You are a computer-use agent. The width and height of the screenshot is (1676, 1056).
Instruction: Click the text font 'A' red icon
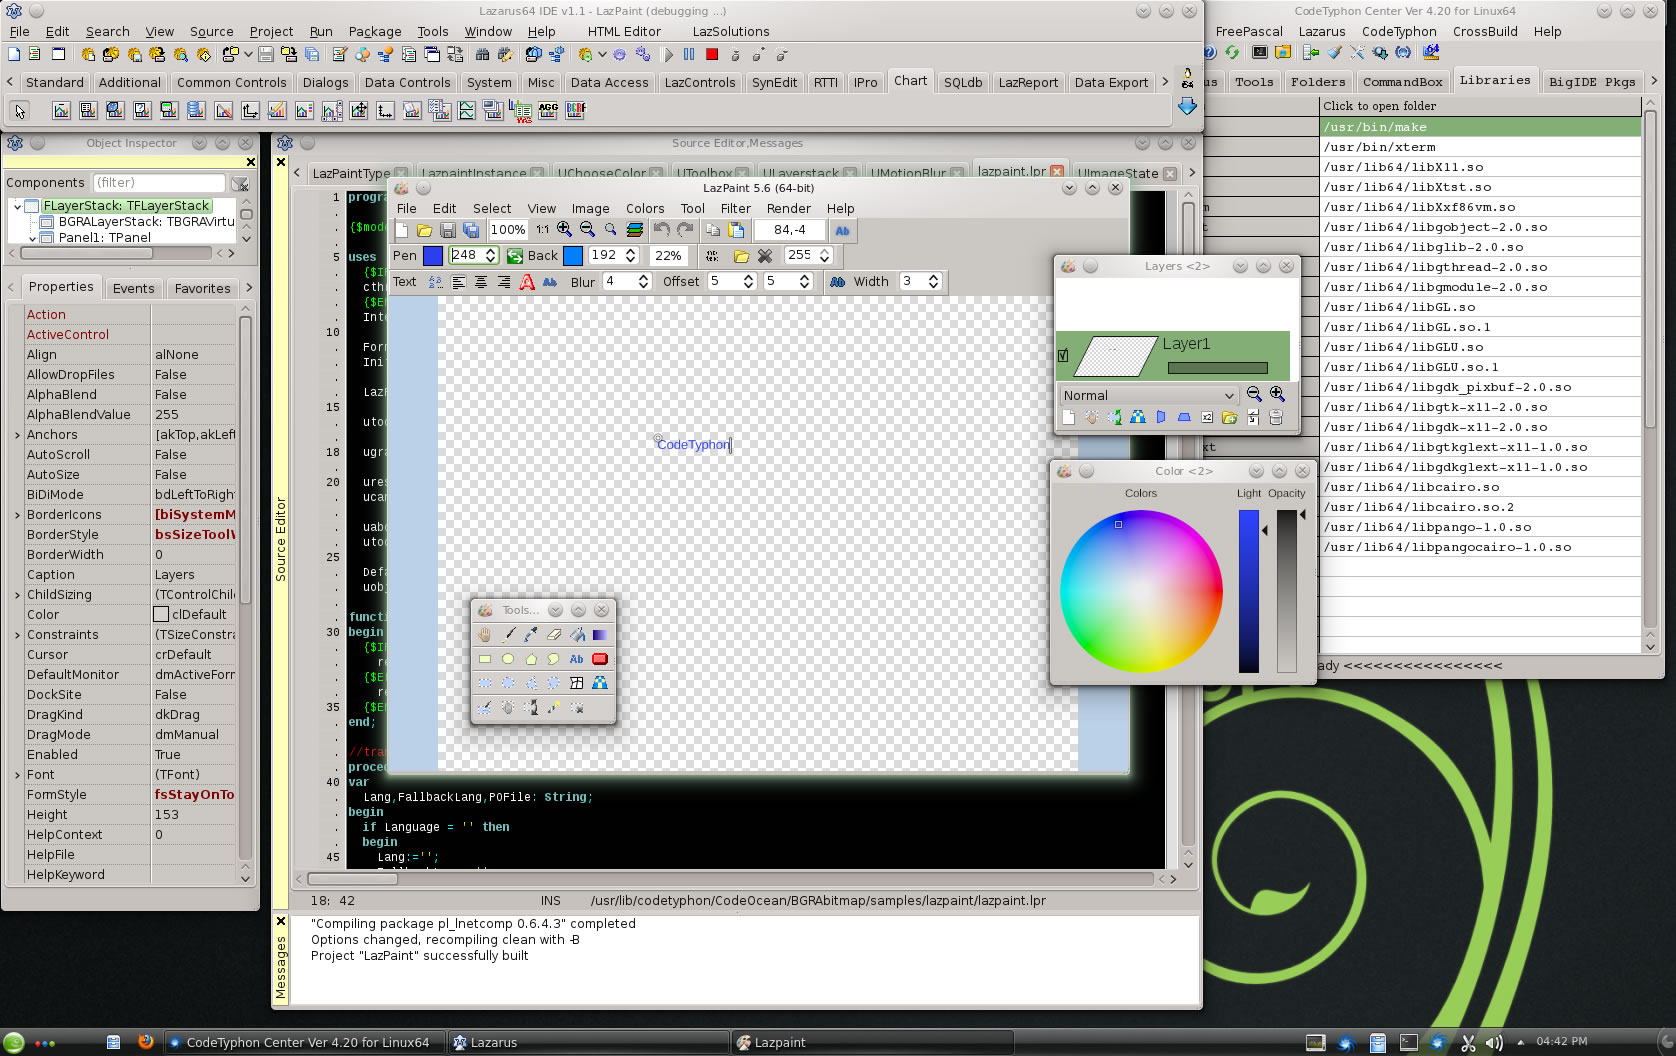pyautogui.click(x=527, y=282)
